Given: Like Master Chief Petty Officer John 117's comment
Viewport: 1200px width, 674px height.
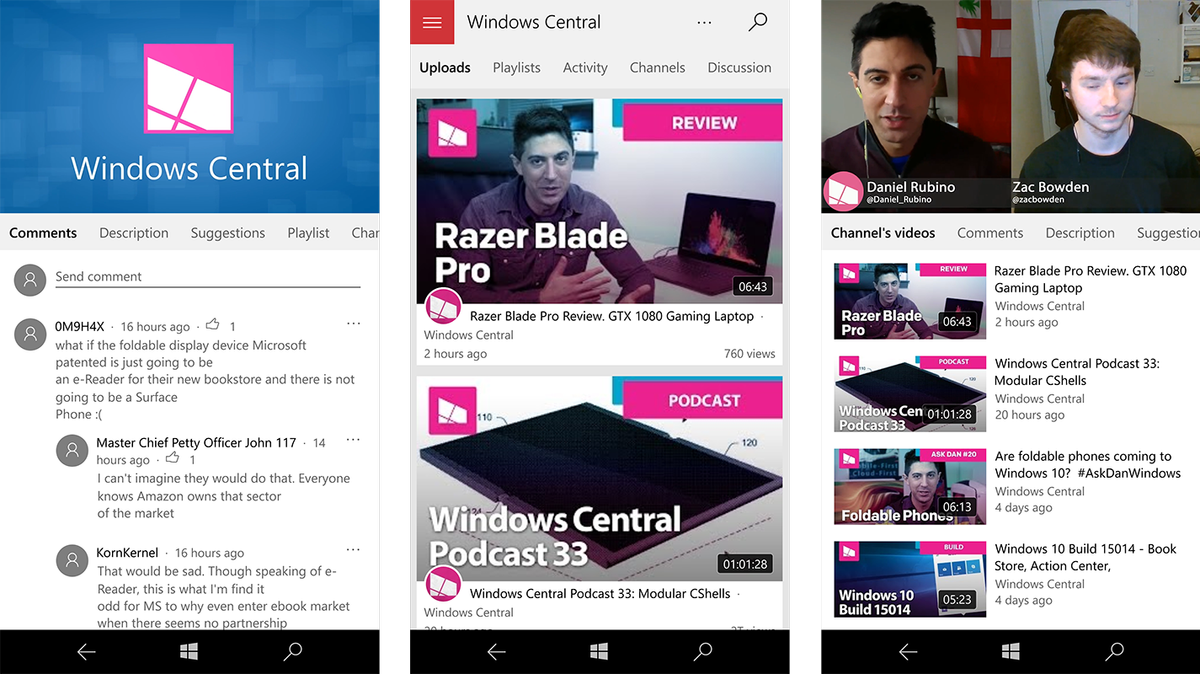Looking at the screenshot, I should click(x=172, y=459).
